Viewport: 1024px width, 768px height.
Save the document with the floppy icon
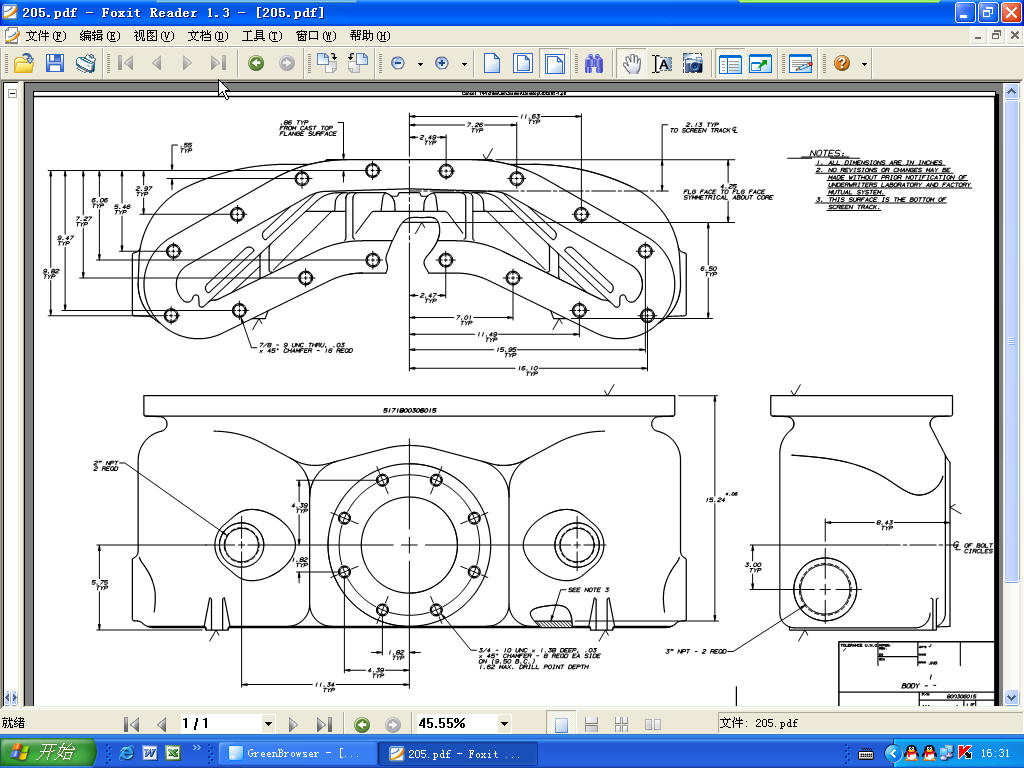pos(55,63)
